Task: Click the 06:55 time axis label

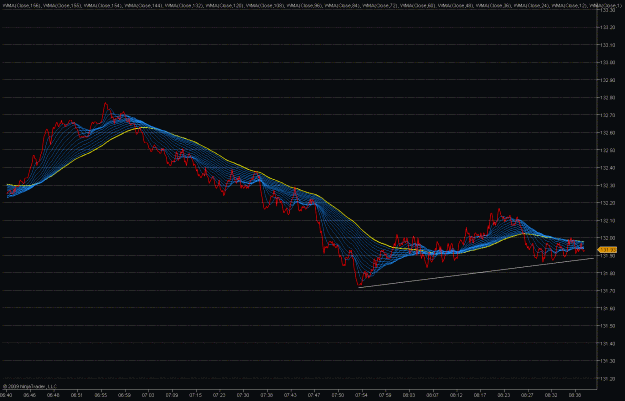Action: coord(101,395)
